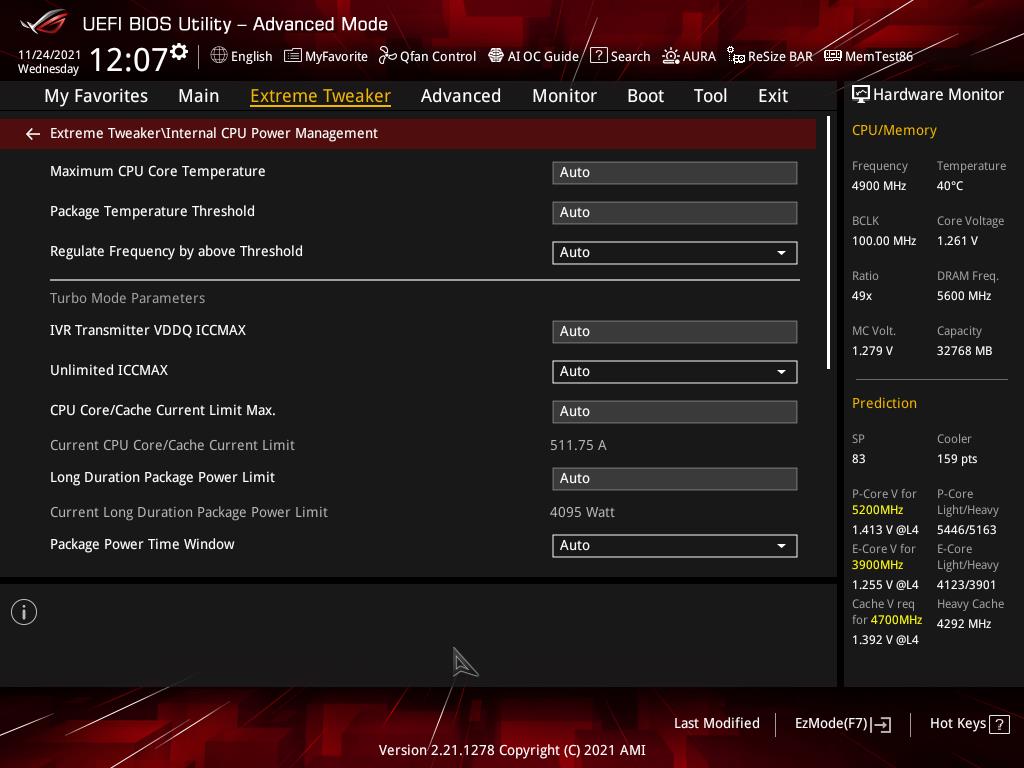Go to the Monitor tab
This screenshot has height=768, width=1024.
click(564, 96)
